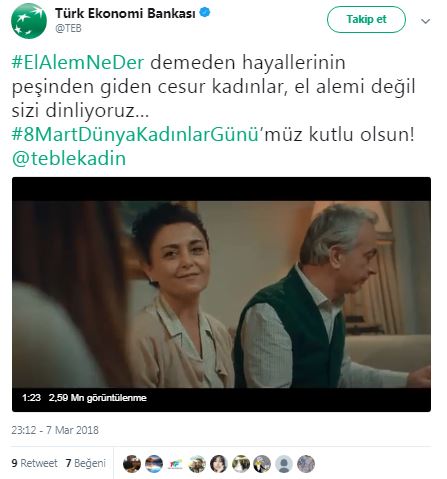Open the #8MartDünyaKadınlarGünü hashtag
447x479 pixels.
pyautogui.click(x=135, y=135)
